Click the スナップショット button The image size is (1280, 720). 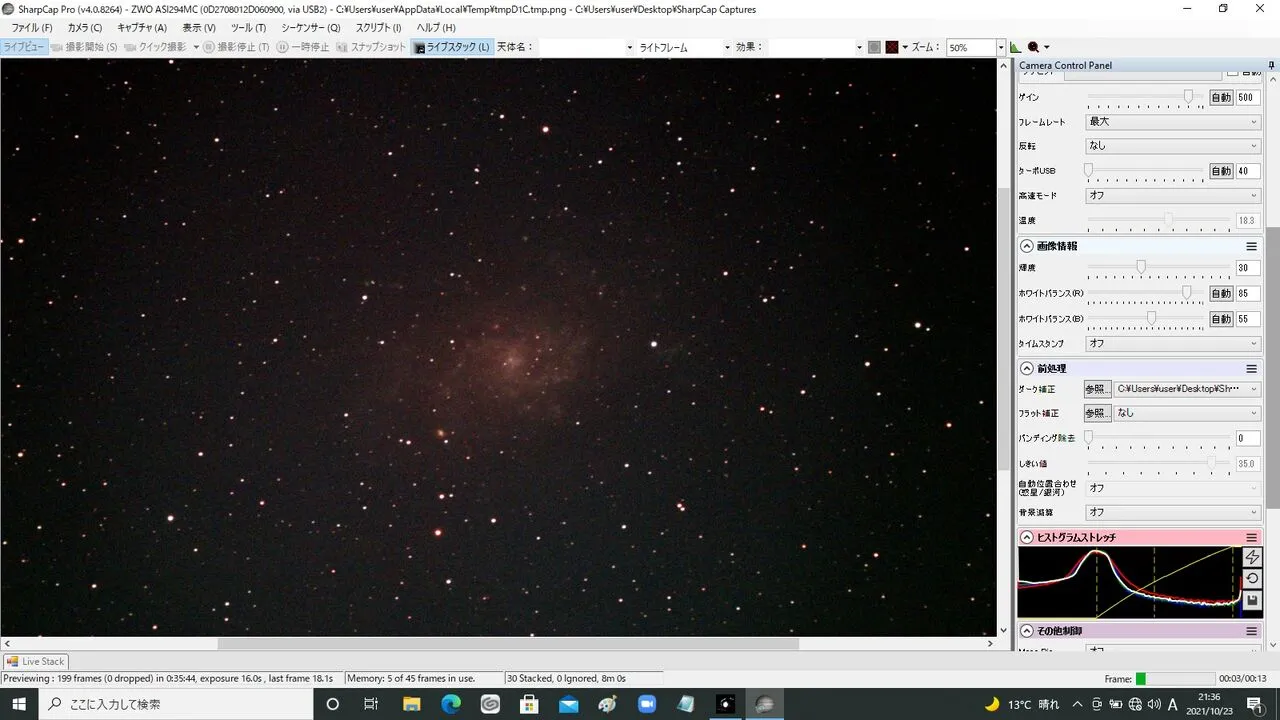point(371,47)
